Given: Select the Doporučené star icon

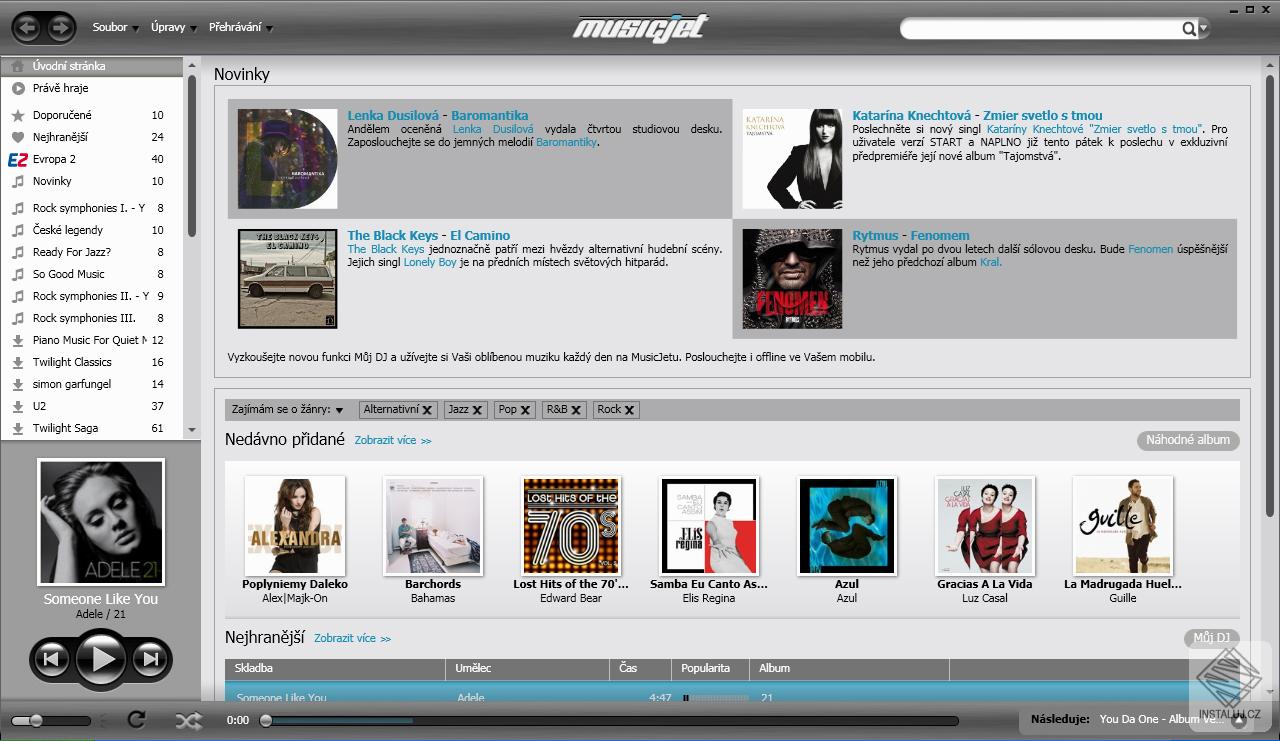Looking at the screenshot, I should [16, 114].
